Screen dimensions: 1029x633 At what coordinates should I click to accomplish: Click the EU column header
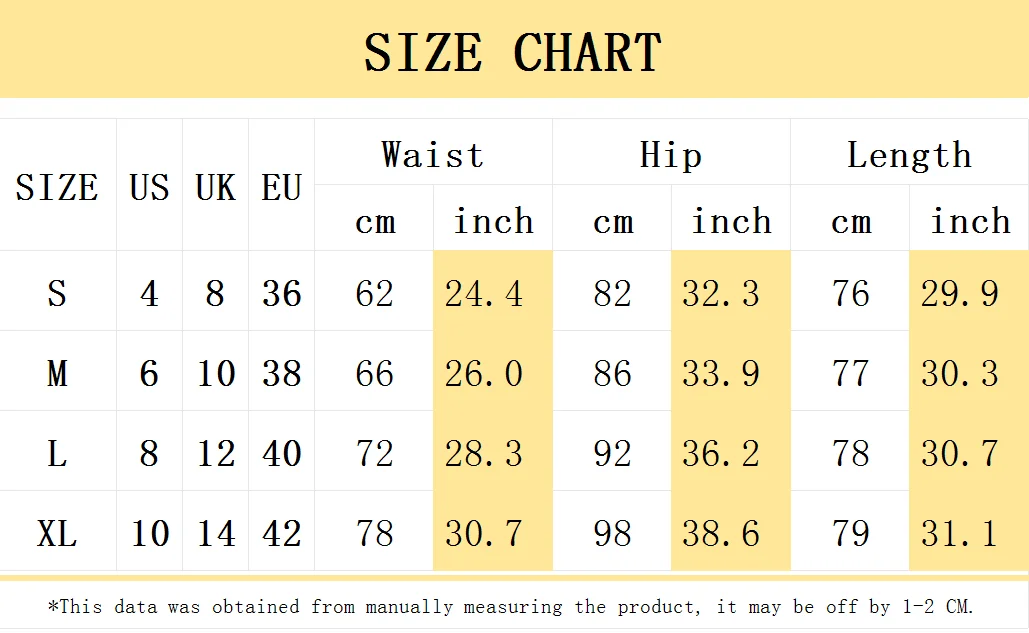281,187
